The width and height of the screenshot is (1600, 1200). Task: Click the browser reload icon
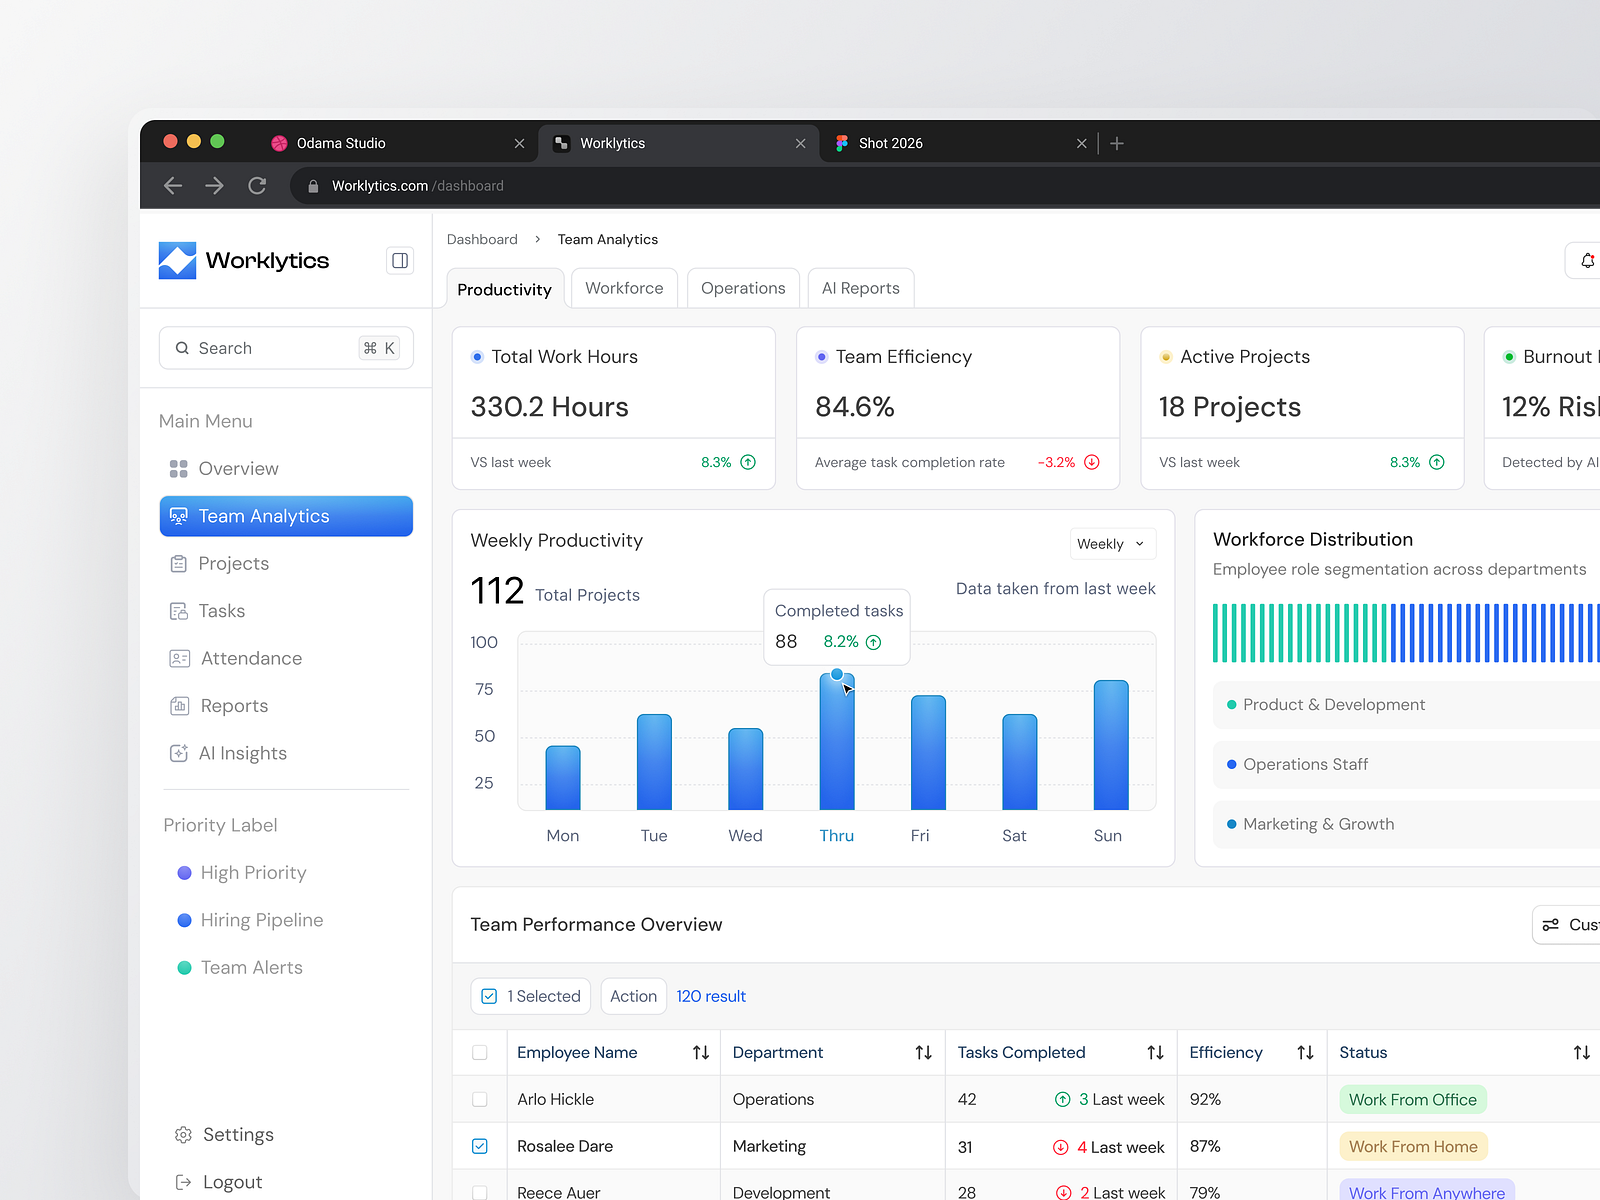click(257, 185)
